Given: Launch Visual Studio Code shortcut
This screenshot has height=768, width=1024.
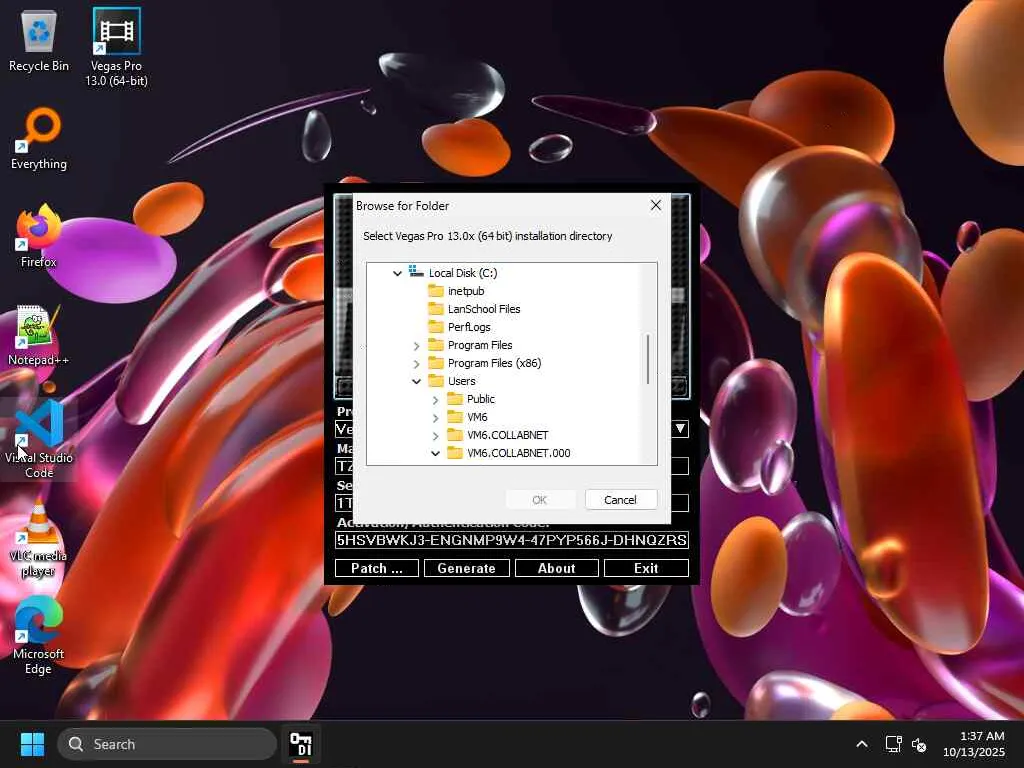Looking at the screenshot, I should tap(39, 439).
